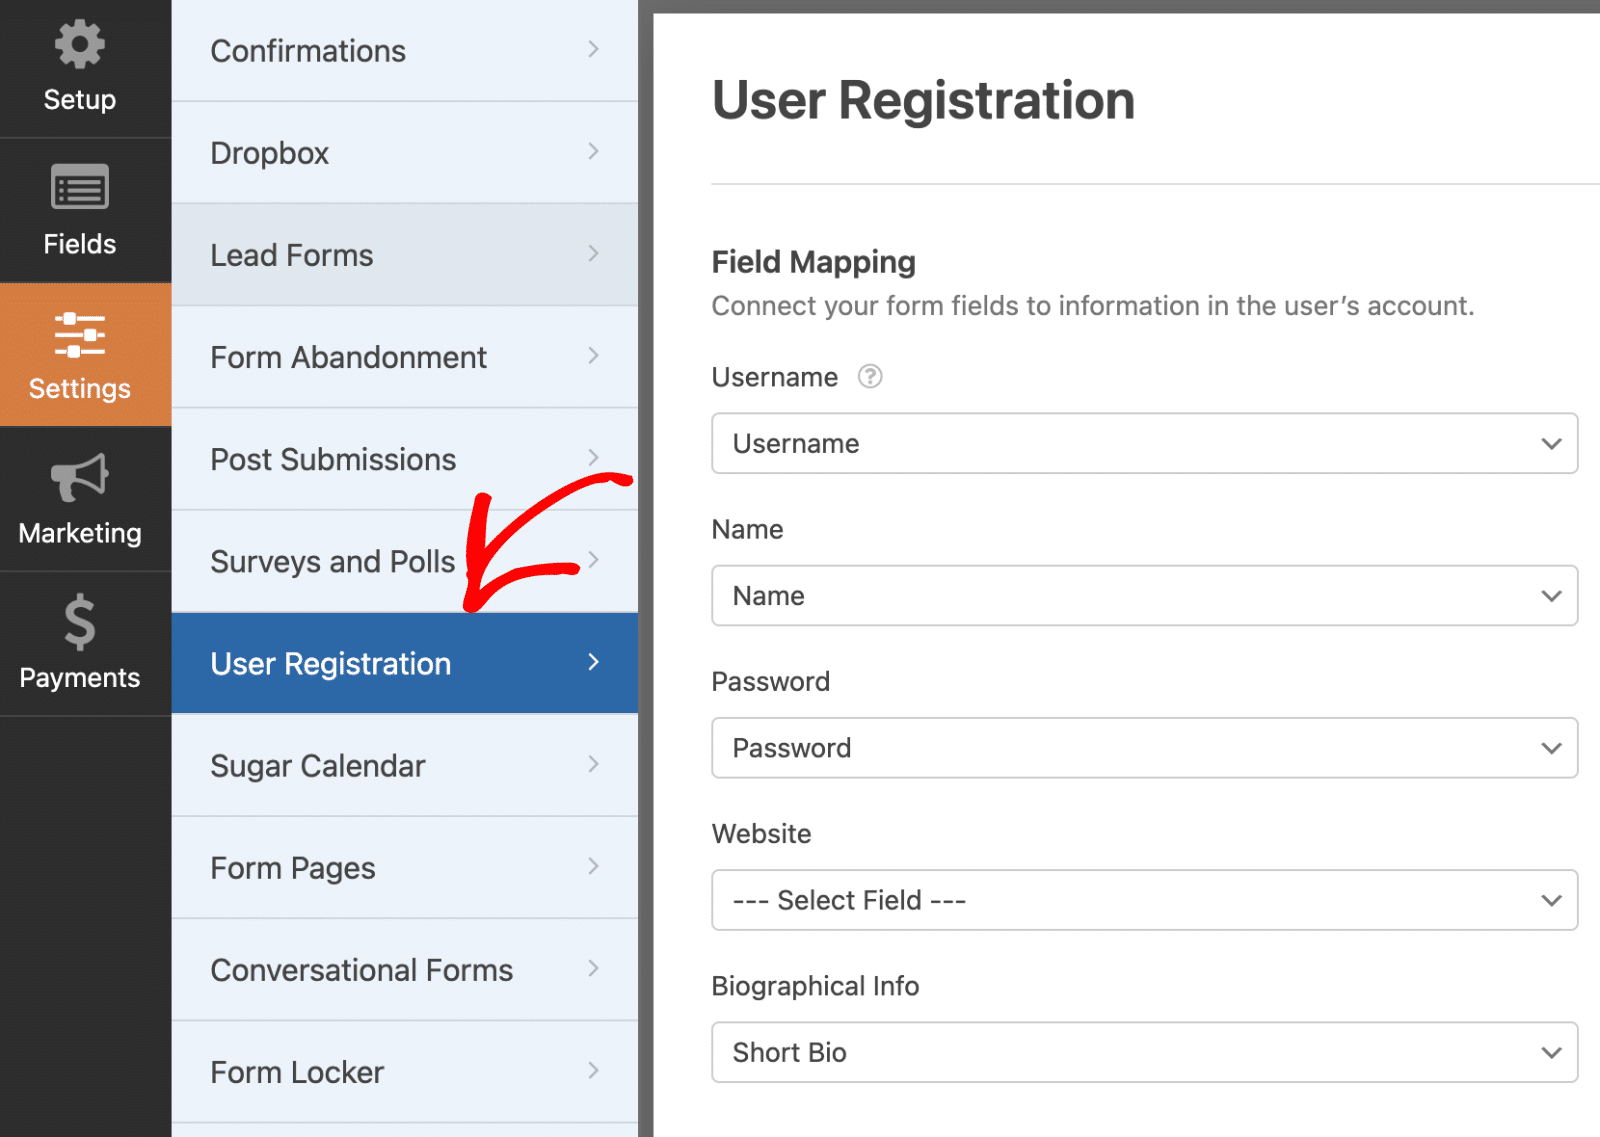Select the Settings sliders icon
The height and width of the screenshot is (1137, 1600).
click(x=79, y=334)
